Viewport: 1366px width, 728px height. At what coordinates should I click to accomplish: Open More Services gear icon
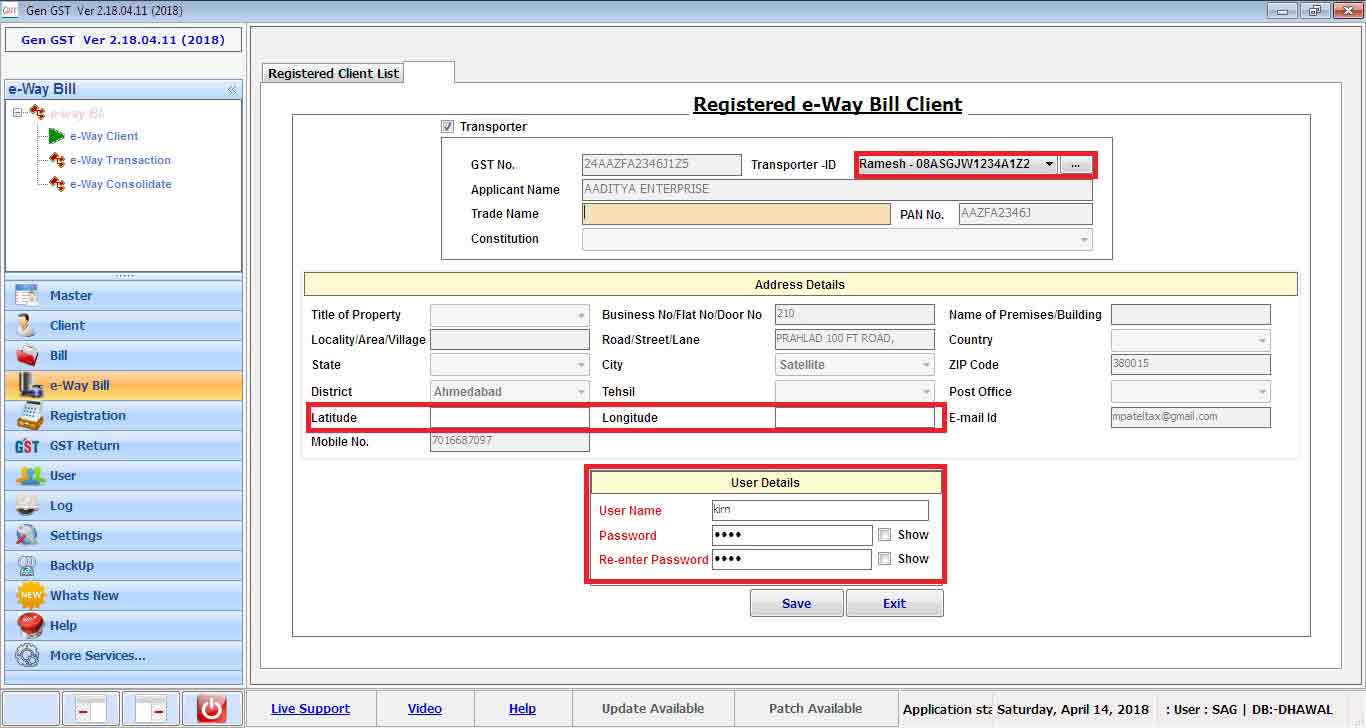pyautogui.click(x=27, y=656)
